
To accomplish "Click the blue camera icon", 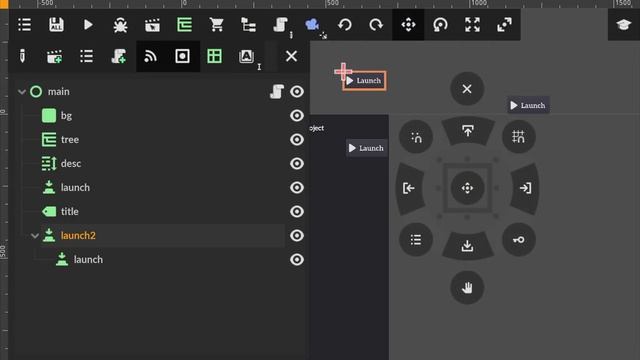I will click(x=312, y=24).
